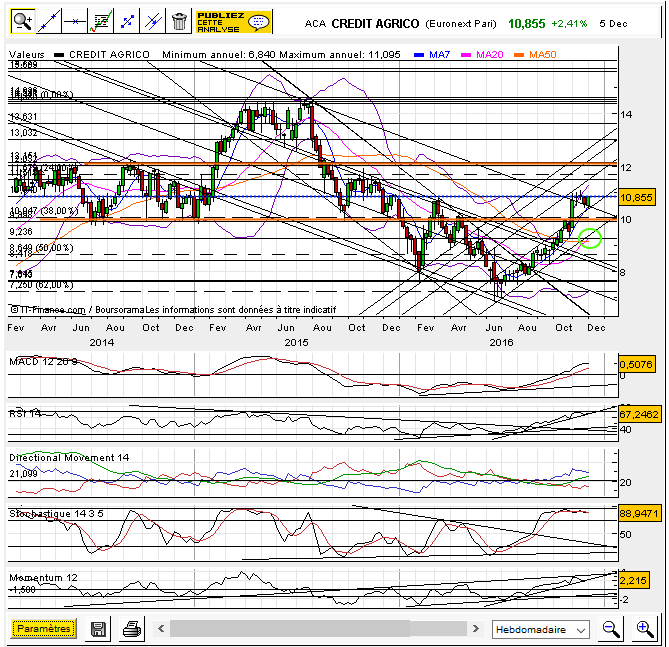Select the blue dotted line tool

tap(127, 20)
